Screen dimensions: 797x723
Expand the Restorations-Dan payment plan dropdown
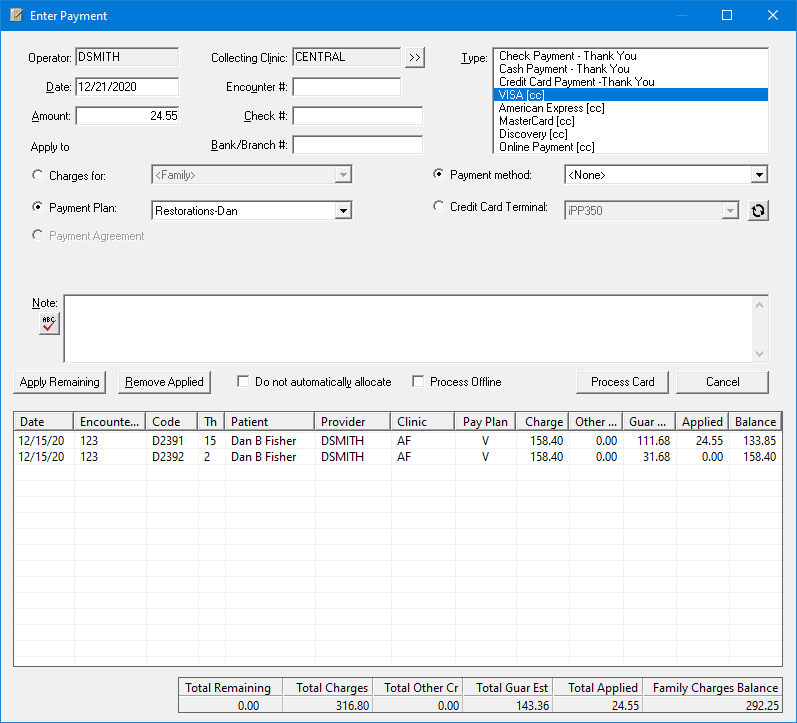tap(344, 210)
